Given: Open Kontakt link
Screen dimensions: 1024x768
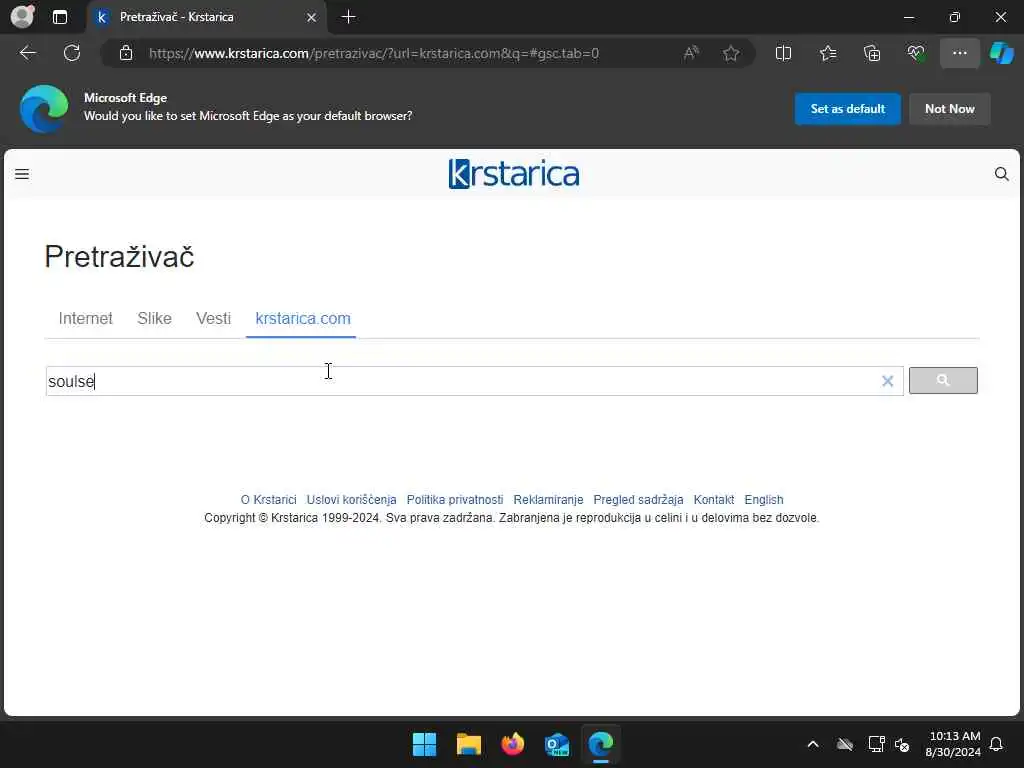Looking at the screenshot, I should [x=714, y=500].
